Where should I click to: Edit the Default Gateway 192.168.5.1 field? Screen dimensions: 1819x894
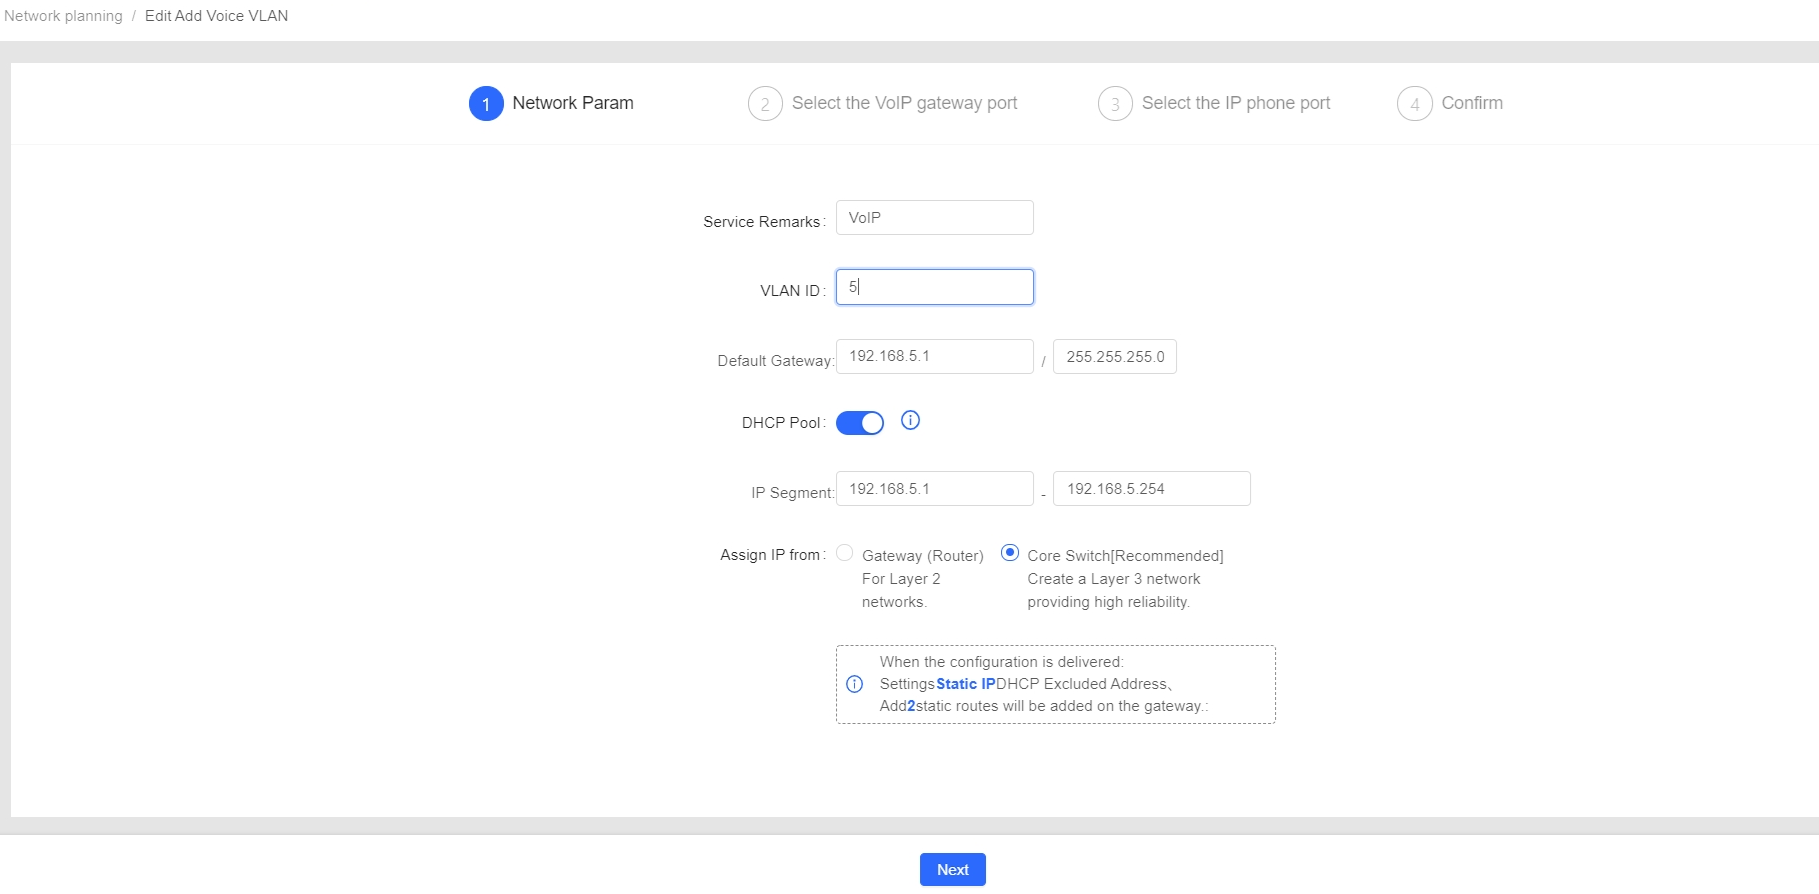point(935,356)
